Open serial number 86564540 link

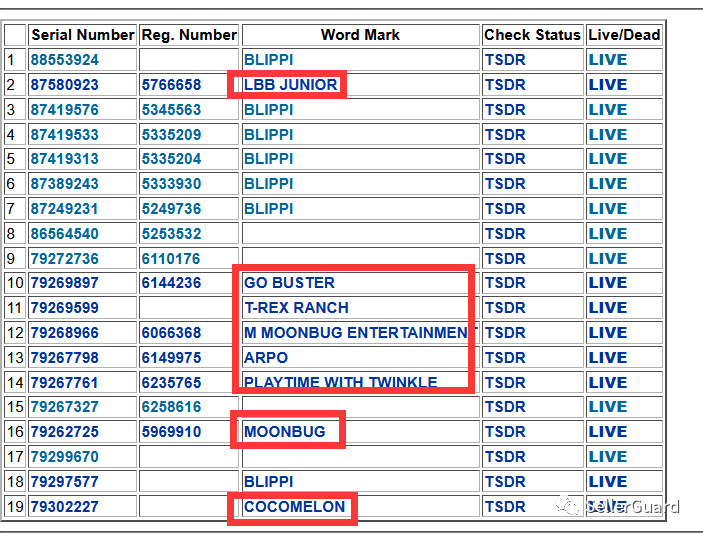point(65,234)
